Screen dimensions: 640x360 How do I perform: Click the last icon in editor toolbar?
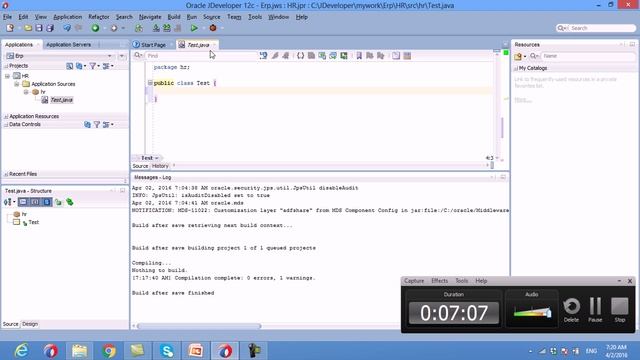[407, 56]
